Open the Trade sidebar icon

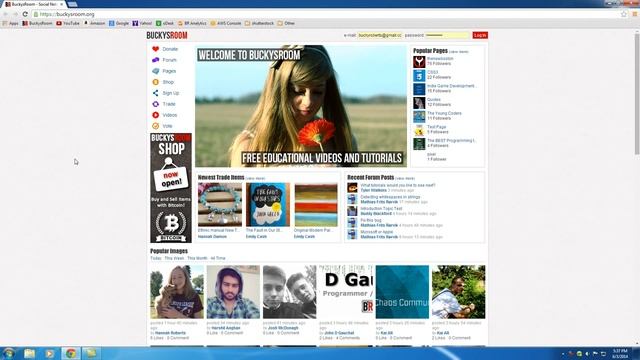[156, 104]
